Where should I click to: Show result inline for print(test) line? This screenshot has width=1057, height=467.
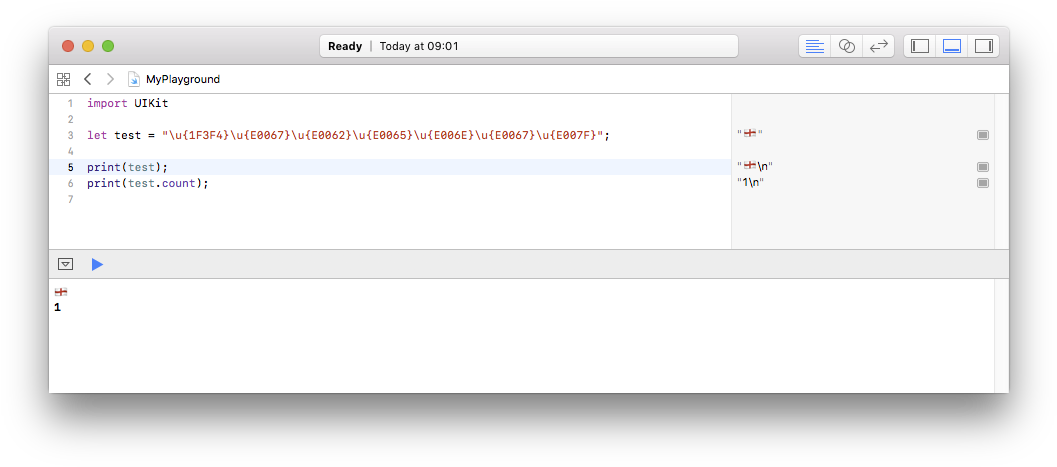pos(983,167)
